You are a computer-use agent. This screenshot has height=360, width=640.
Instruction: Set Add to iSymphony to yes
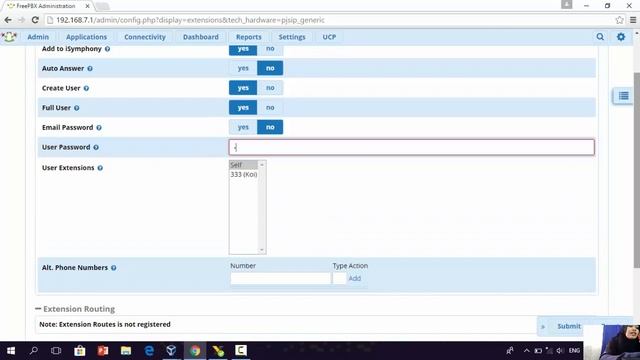coord(243,49)
